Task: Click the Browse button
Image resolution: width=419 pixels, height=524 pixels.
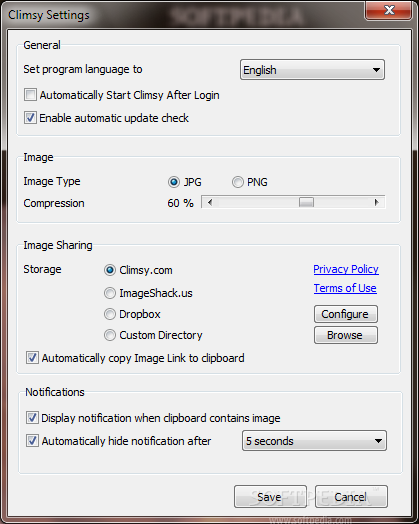Action: point(346,335)
